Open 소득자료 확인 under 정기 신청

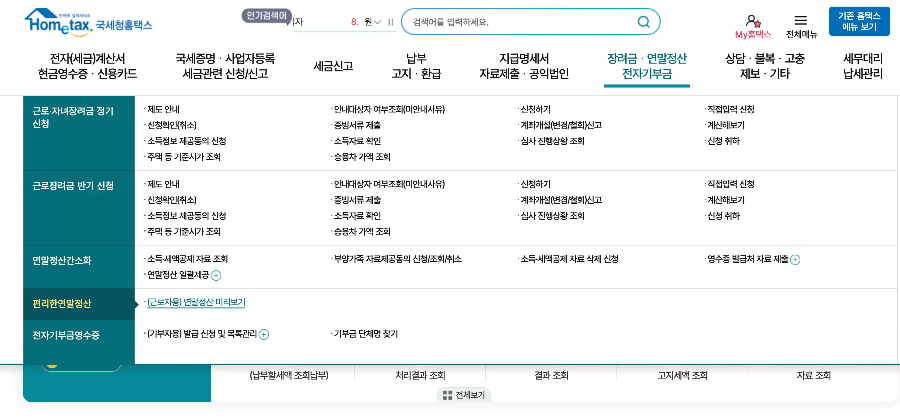(357, 141)
